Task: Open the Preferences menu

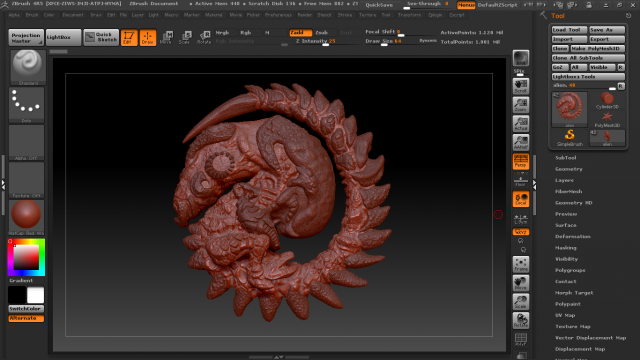Action: (x=278, y=15)
